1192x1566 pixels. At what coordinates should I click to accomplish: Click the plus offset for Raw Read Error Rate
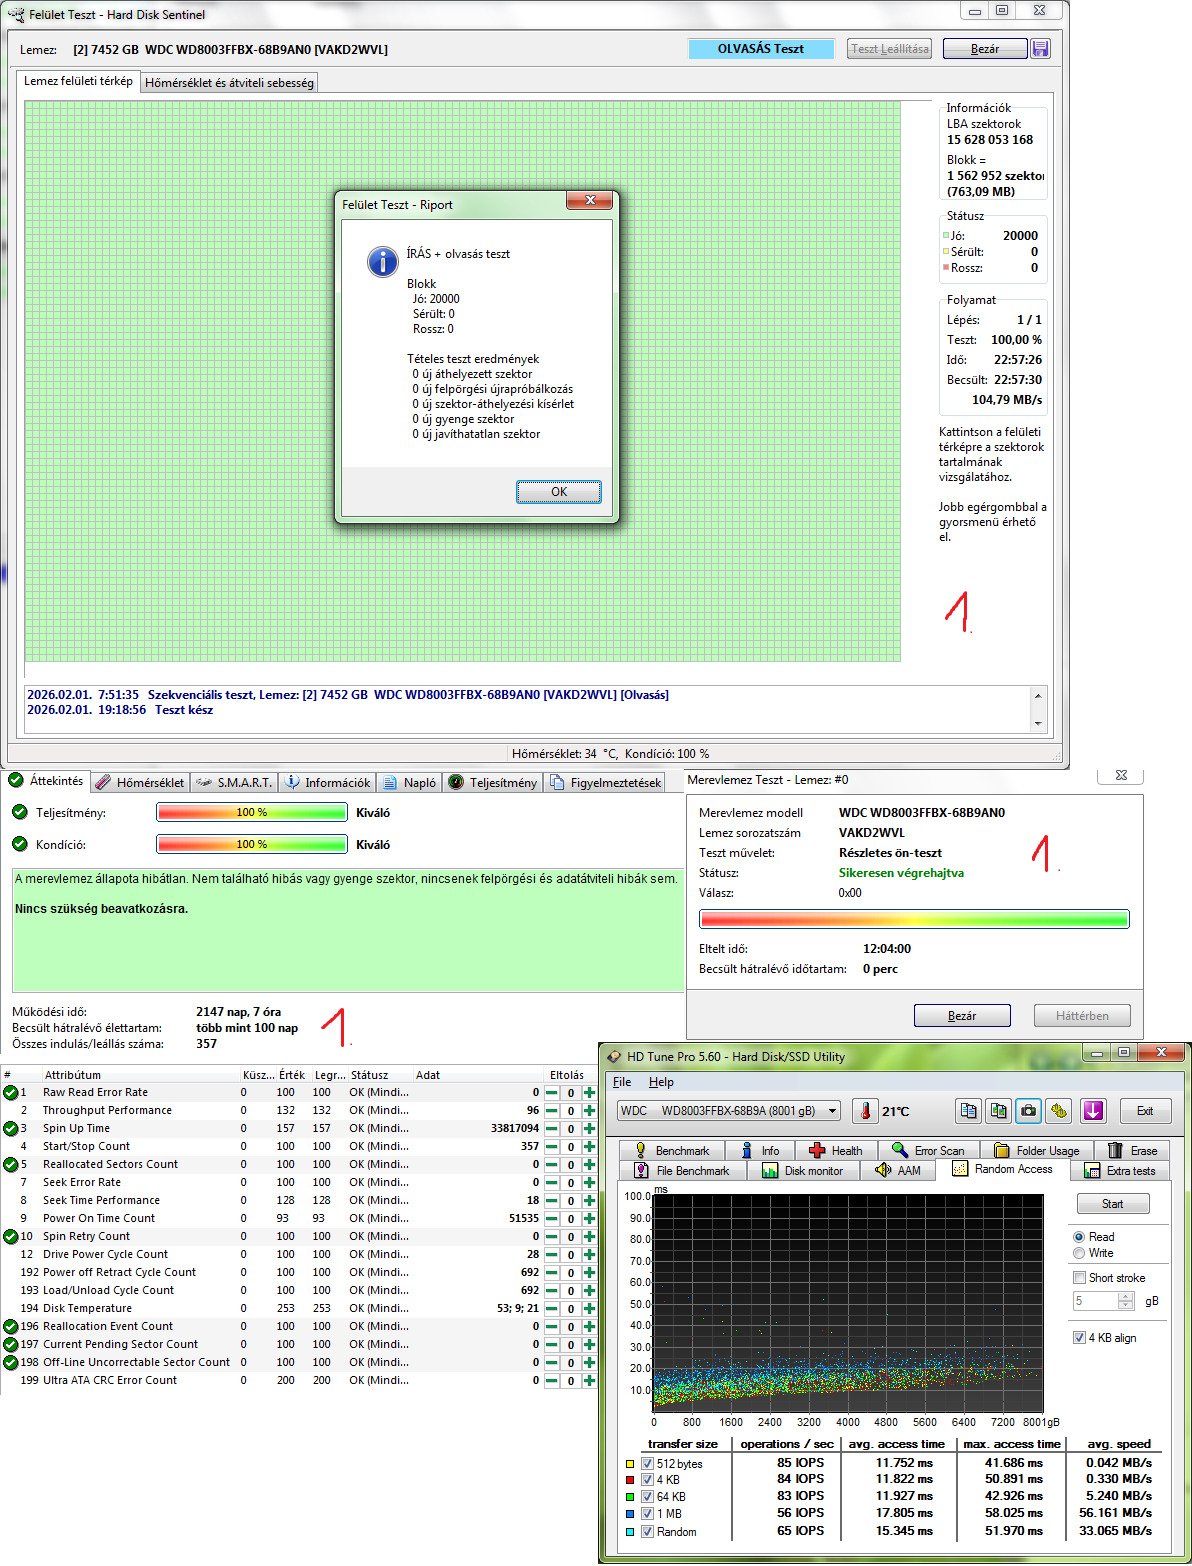[x=589, y=1093]
